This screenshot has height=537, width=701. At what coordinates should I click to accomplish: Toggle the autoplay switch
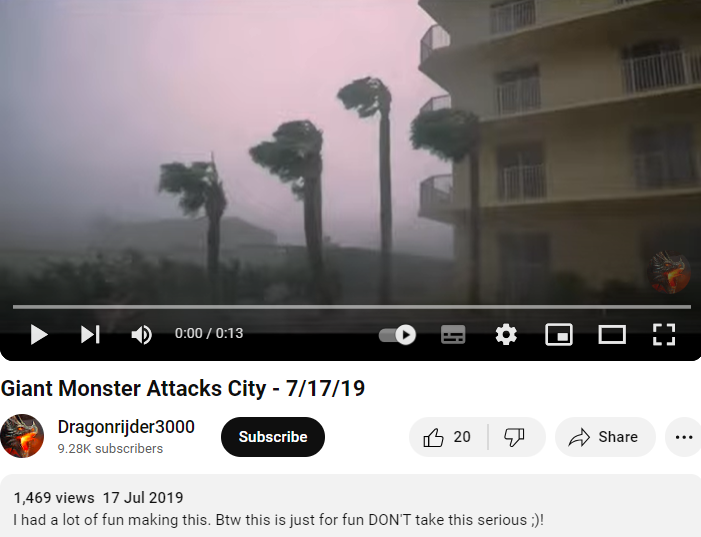click(397, 334)
